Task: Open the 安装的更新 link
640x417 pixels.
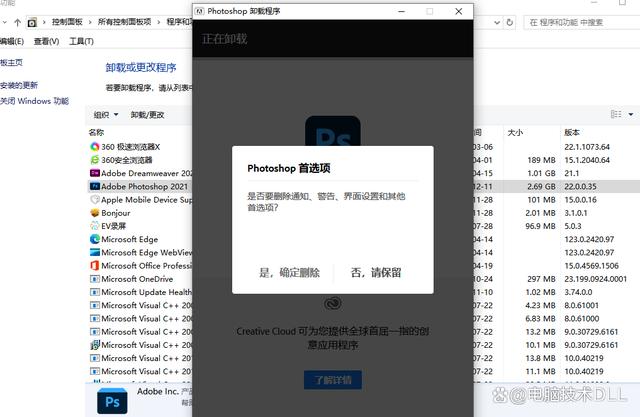Action: pyautogui.click(x=19, y=85)
